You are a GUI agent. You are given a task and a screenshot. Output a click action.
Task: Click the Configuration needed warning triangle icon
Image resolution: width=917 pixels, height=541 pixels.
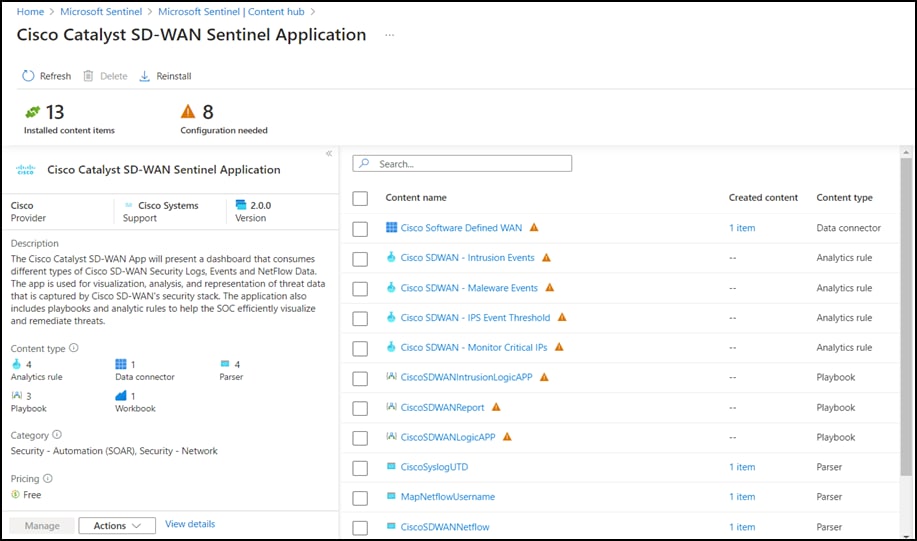click(188, 111)
